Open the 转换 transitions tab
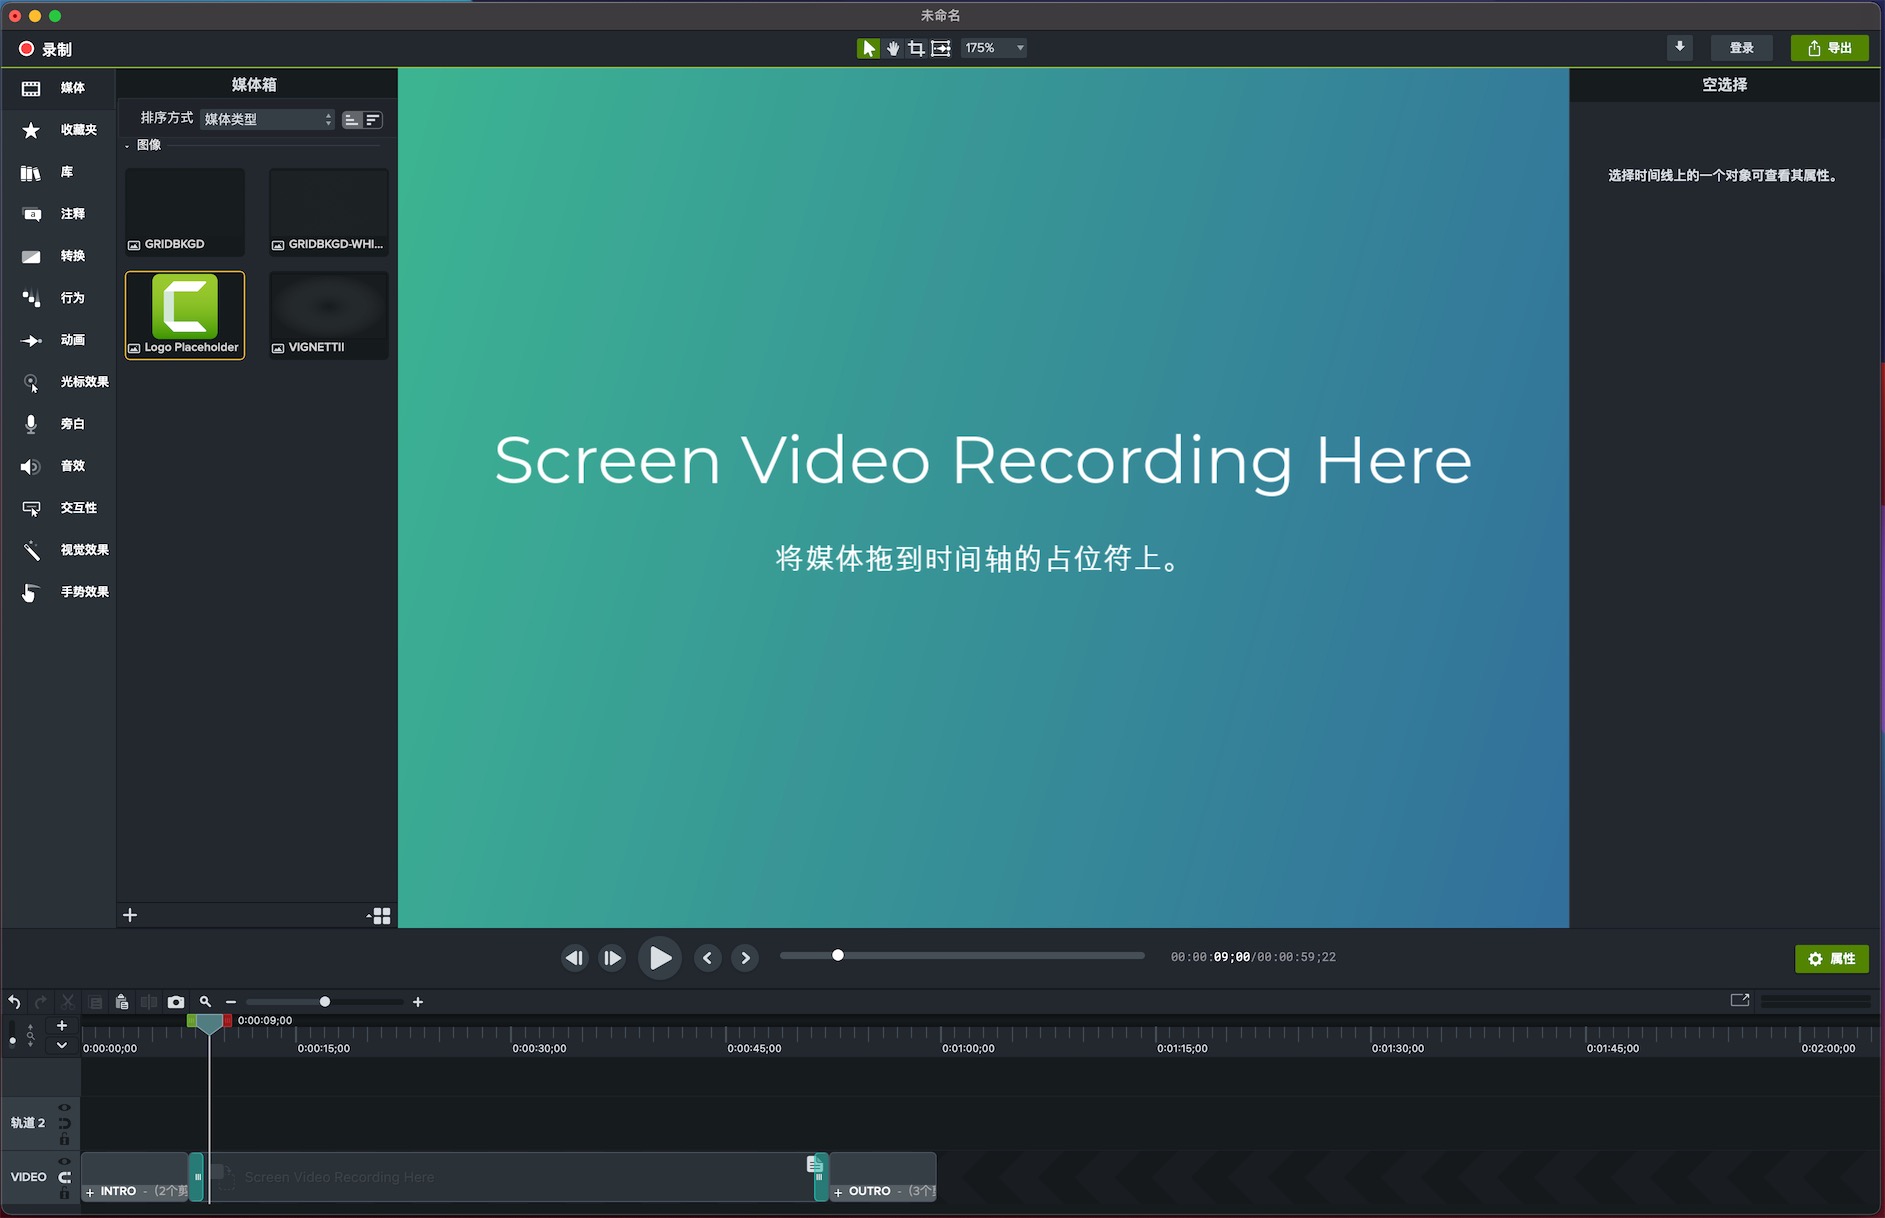The image size is (1885, 1218). pos(58,256)
